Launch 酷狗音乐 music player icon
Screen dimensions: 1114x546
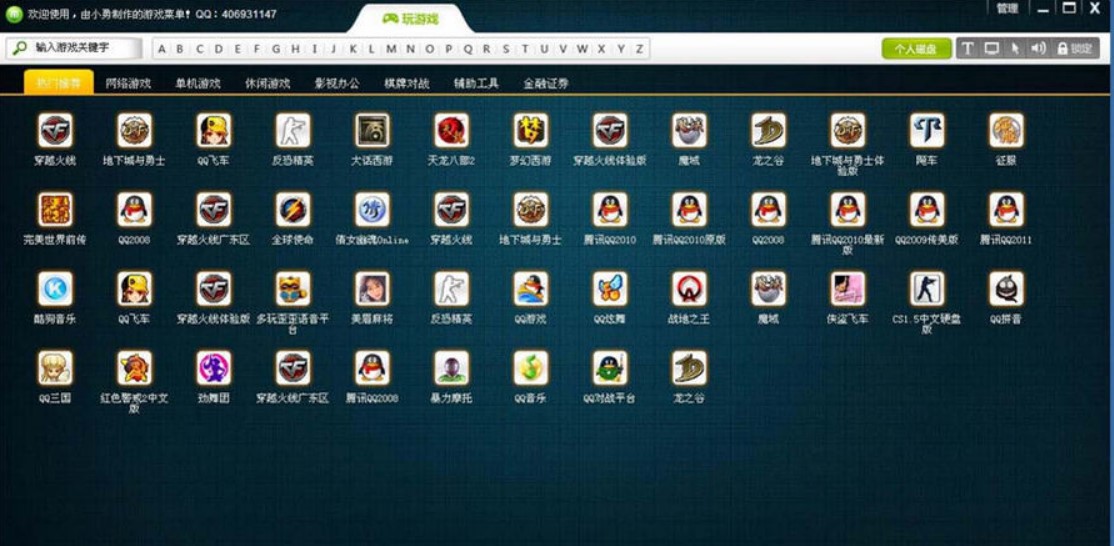pyautogui.click(x=55, y=289)
